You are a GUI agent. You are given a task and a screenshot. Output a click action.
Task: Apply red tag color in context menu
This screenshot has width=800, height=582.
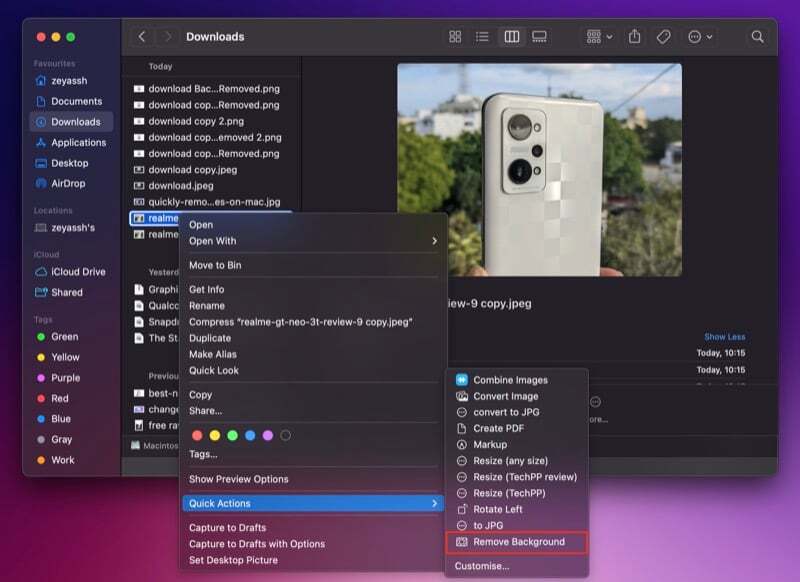197,435
